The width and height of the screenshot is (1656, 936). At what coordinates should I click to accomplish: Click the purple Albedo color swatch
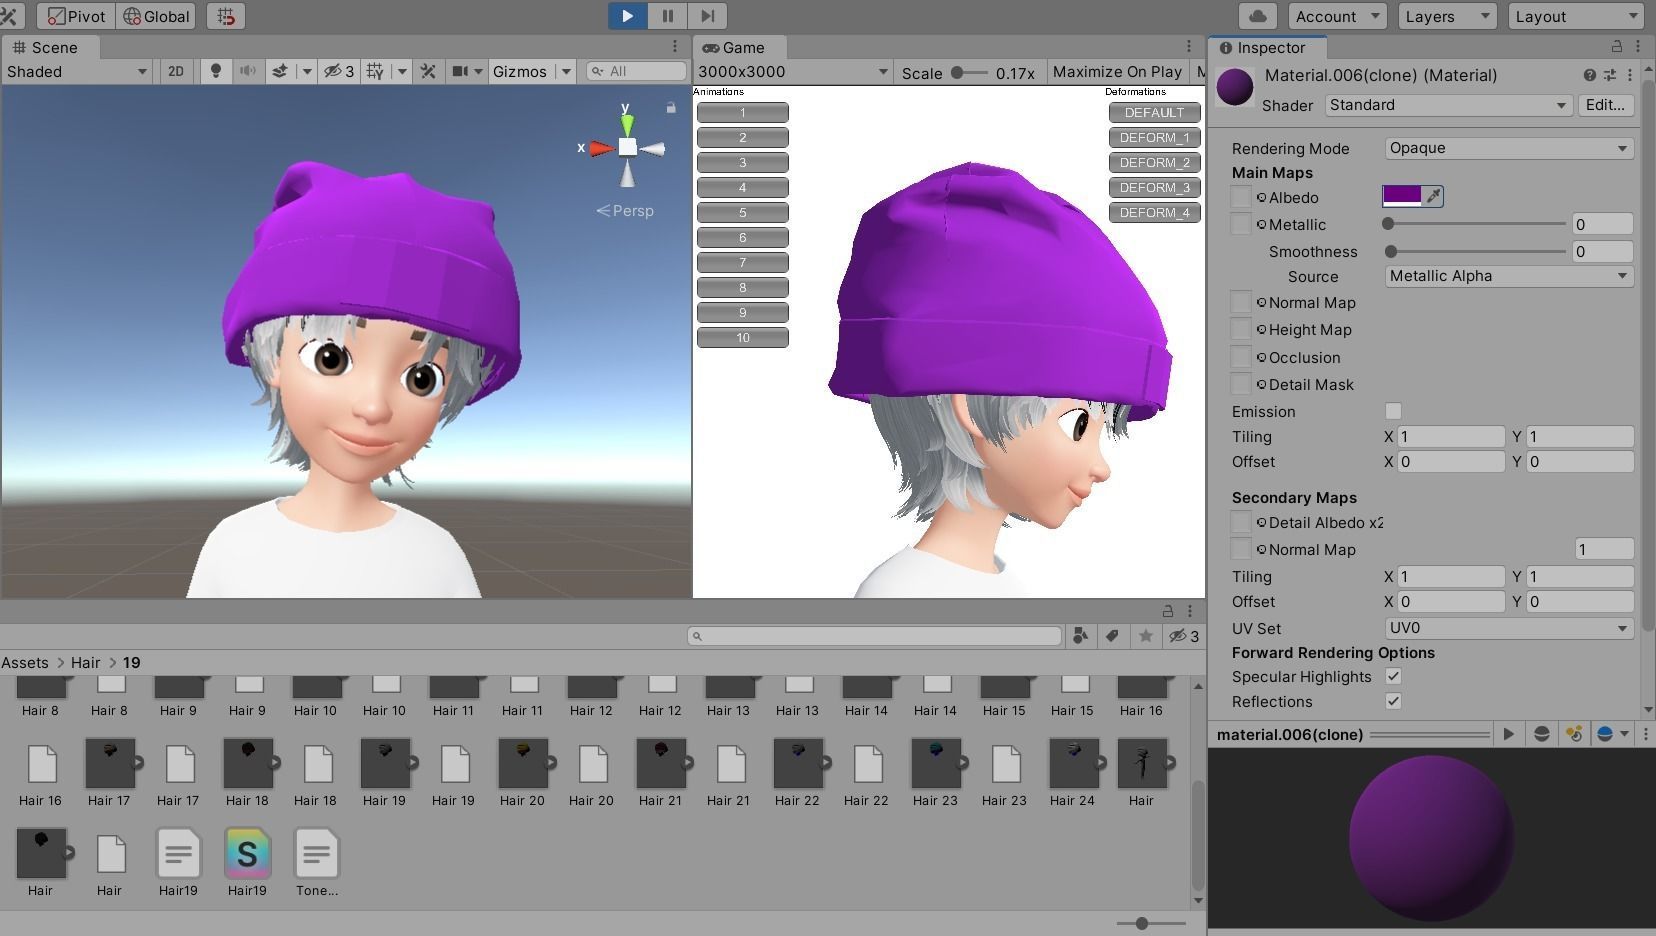pyautogui.click(x=1401, y=196)
